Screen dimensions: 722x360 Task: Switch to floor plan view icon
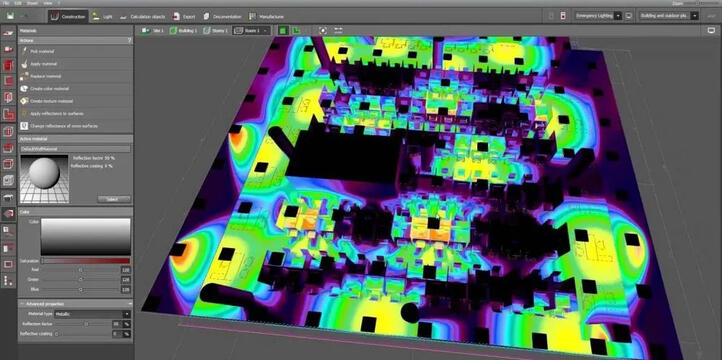297,31
